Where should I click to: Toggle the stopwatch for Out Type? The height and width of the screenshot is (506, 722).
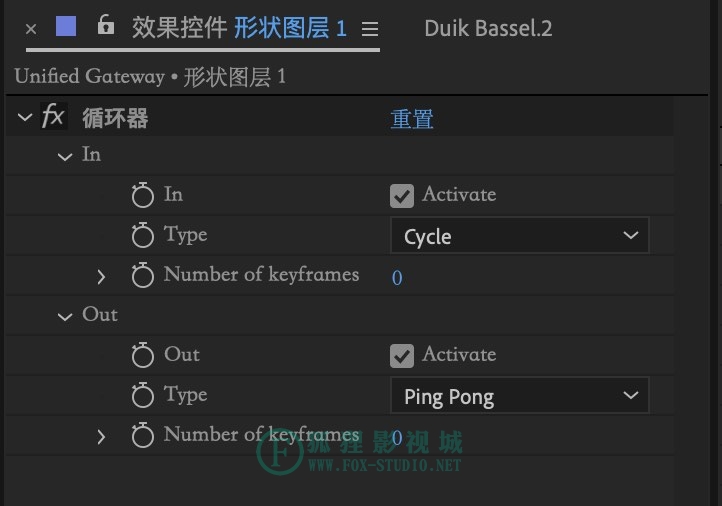pos(142,395)
